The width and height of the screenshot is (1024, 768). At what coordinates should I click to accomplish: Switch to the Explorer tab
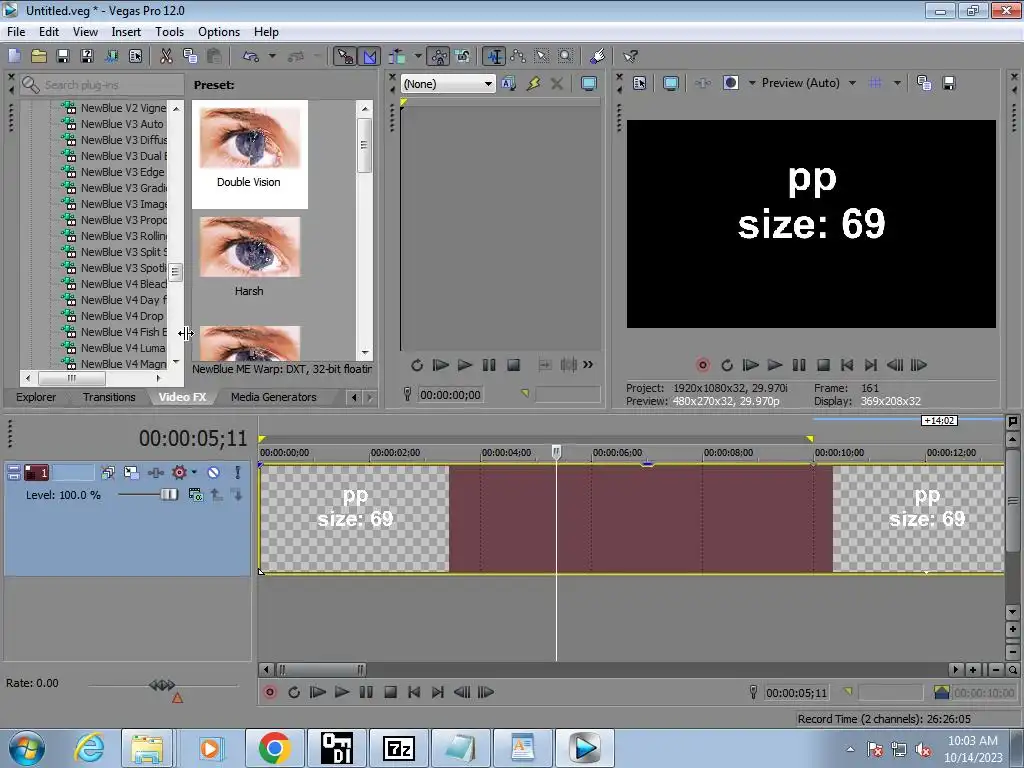pos(36,397)
